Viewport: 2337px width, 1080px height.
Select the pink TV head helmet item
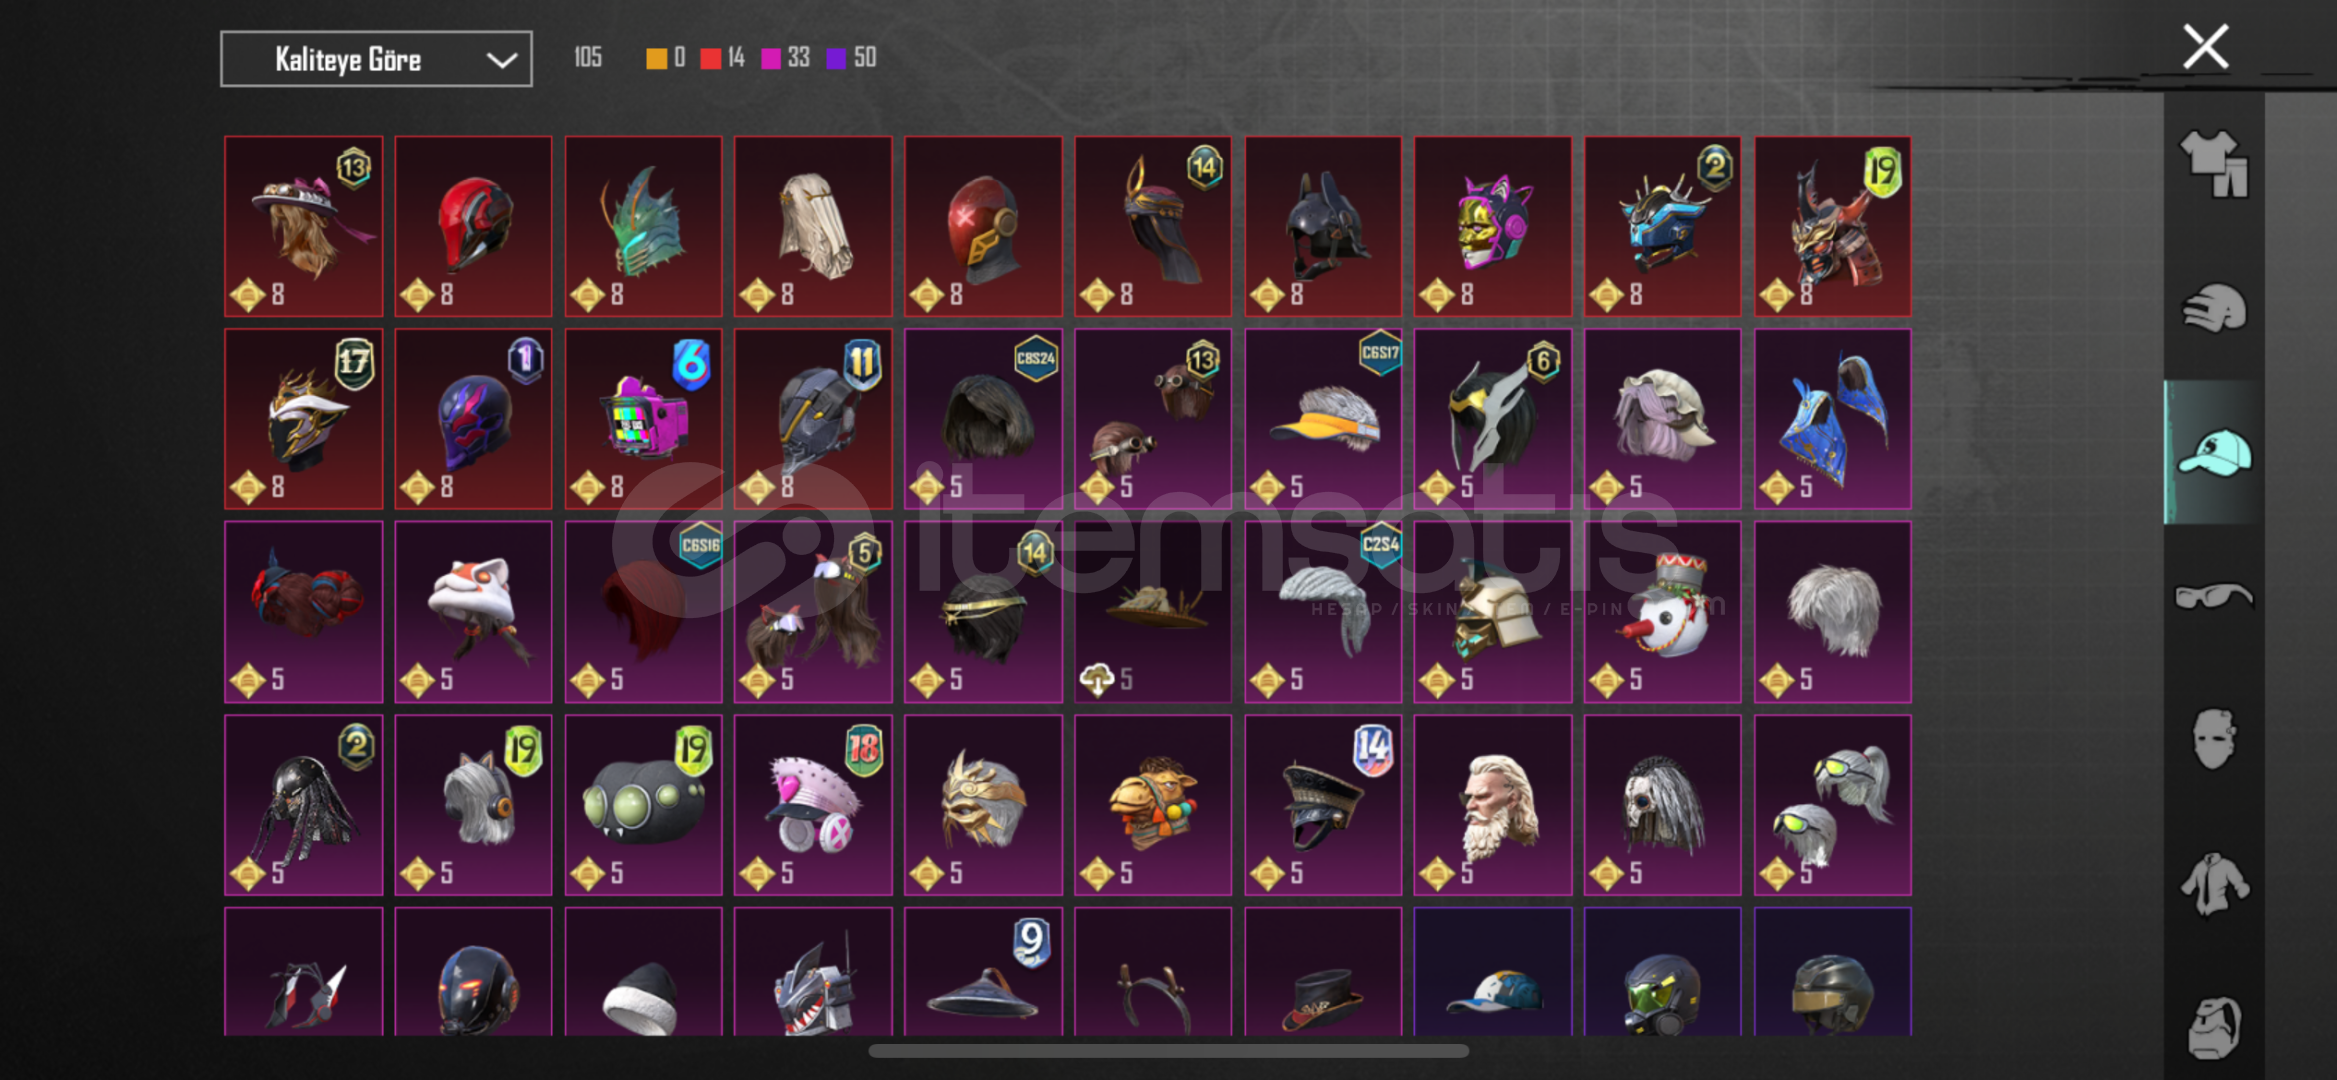click(x=643, y=419)
